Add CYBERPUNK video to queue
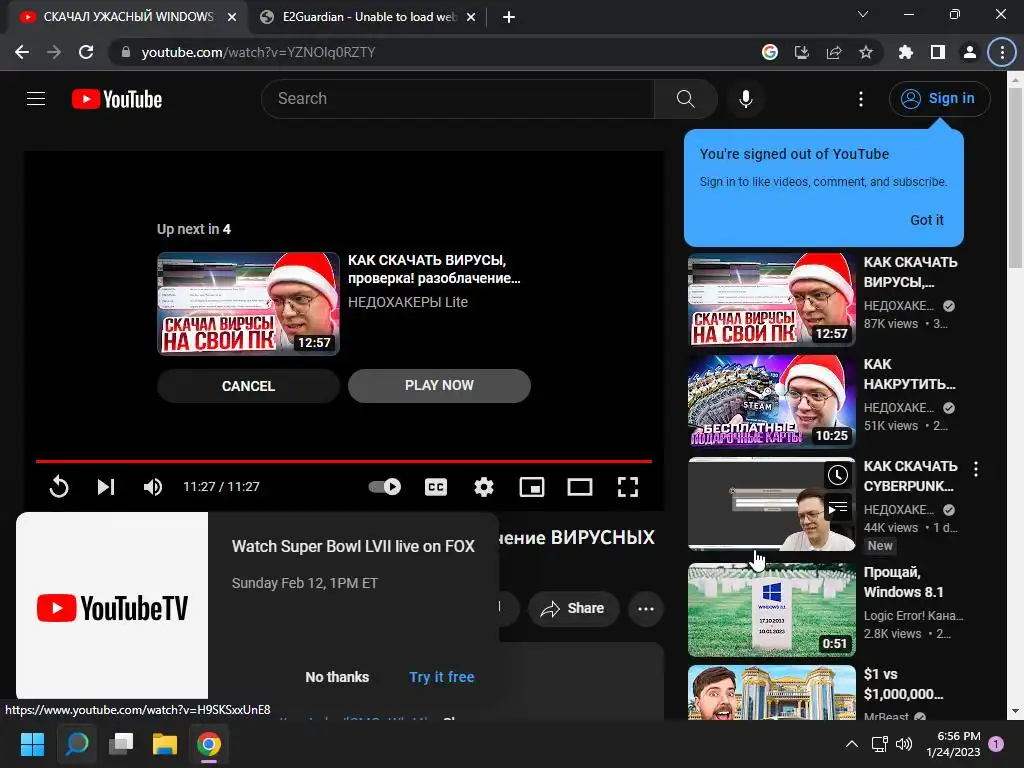This screenshot has width=1024, height=768. click(x=837, y=507)
